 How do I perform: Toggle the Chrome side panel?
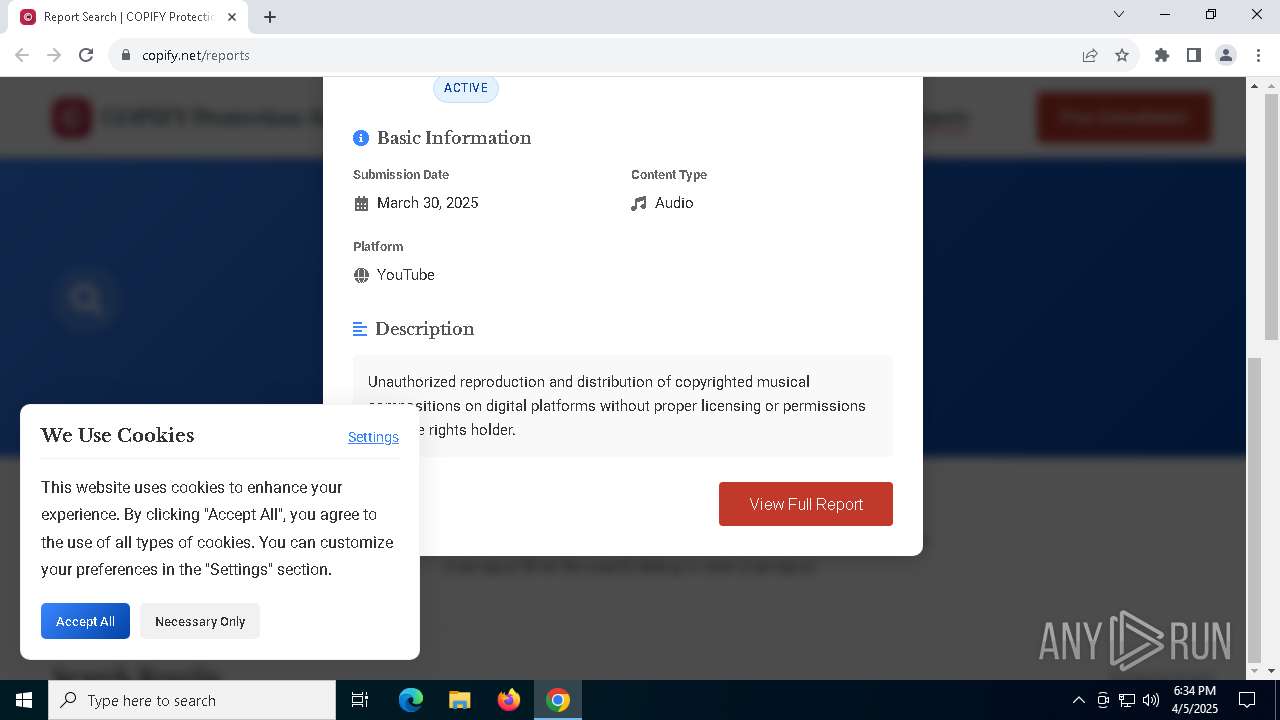[1194, 55]
